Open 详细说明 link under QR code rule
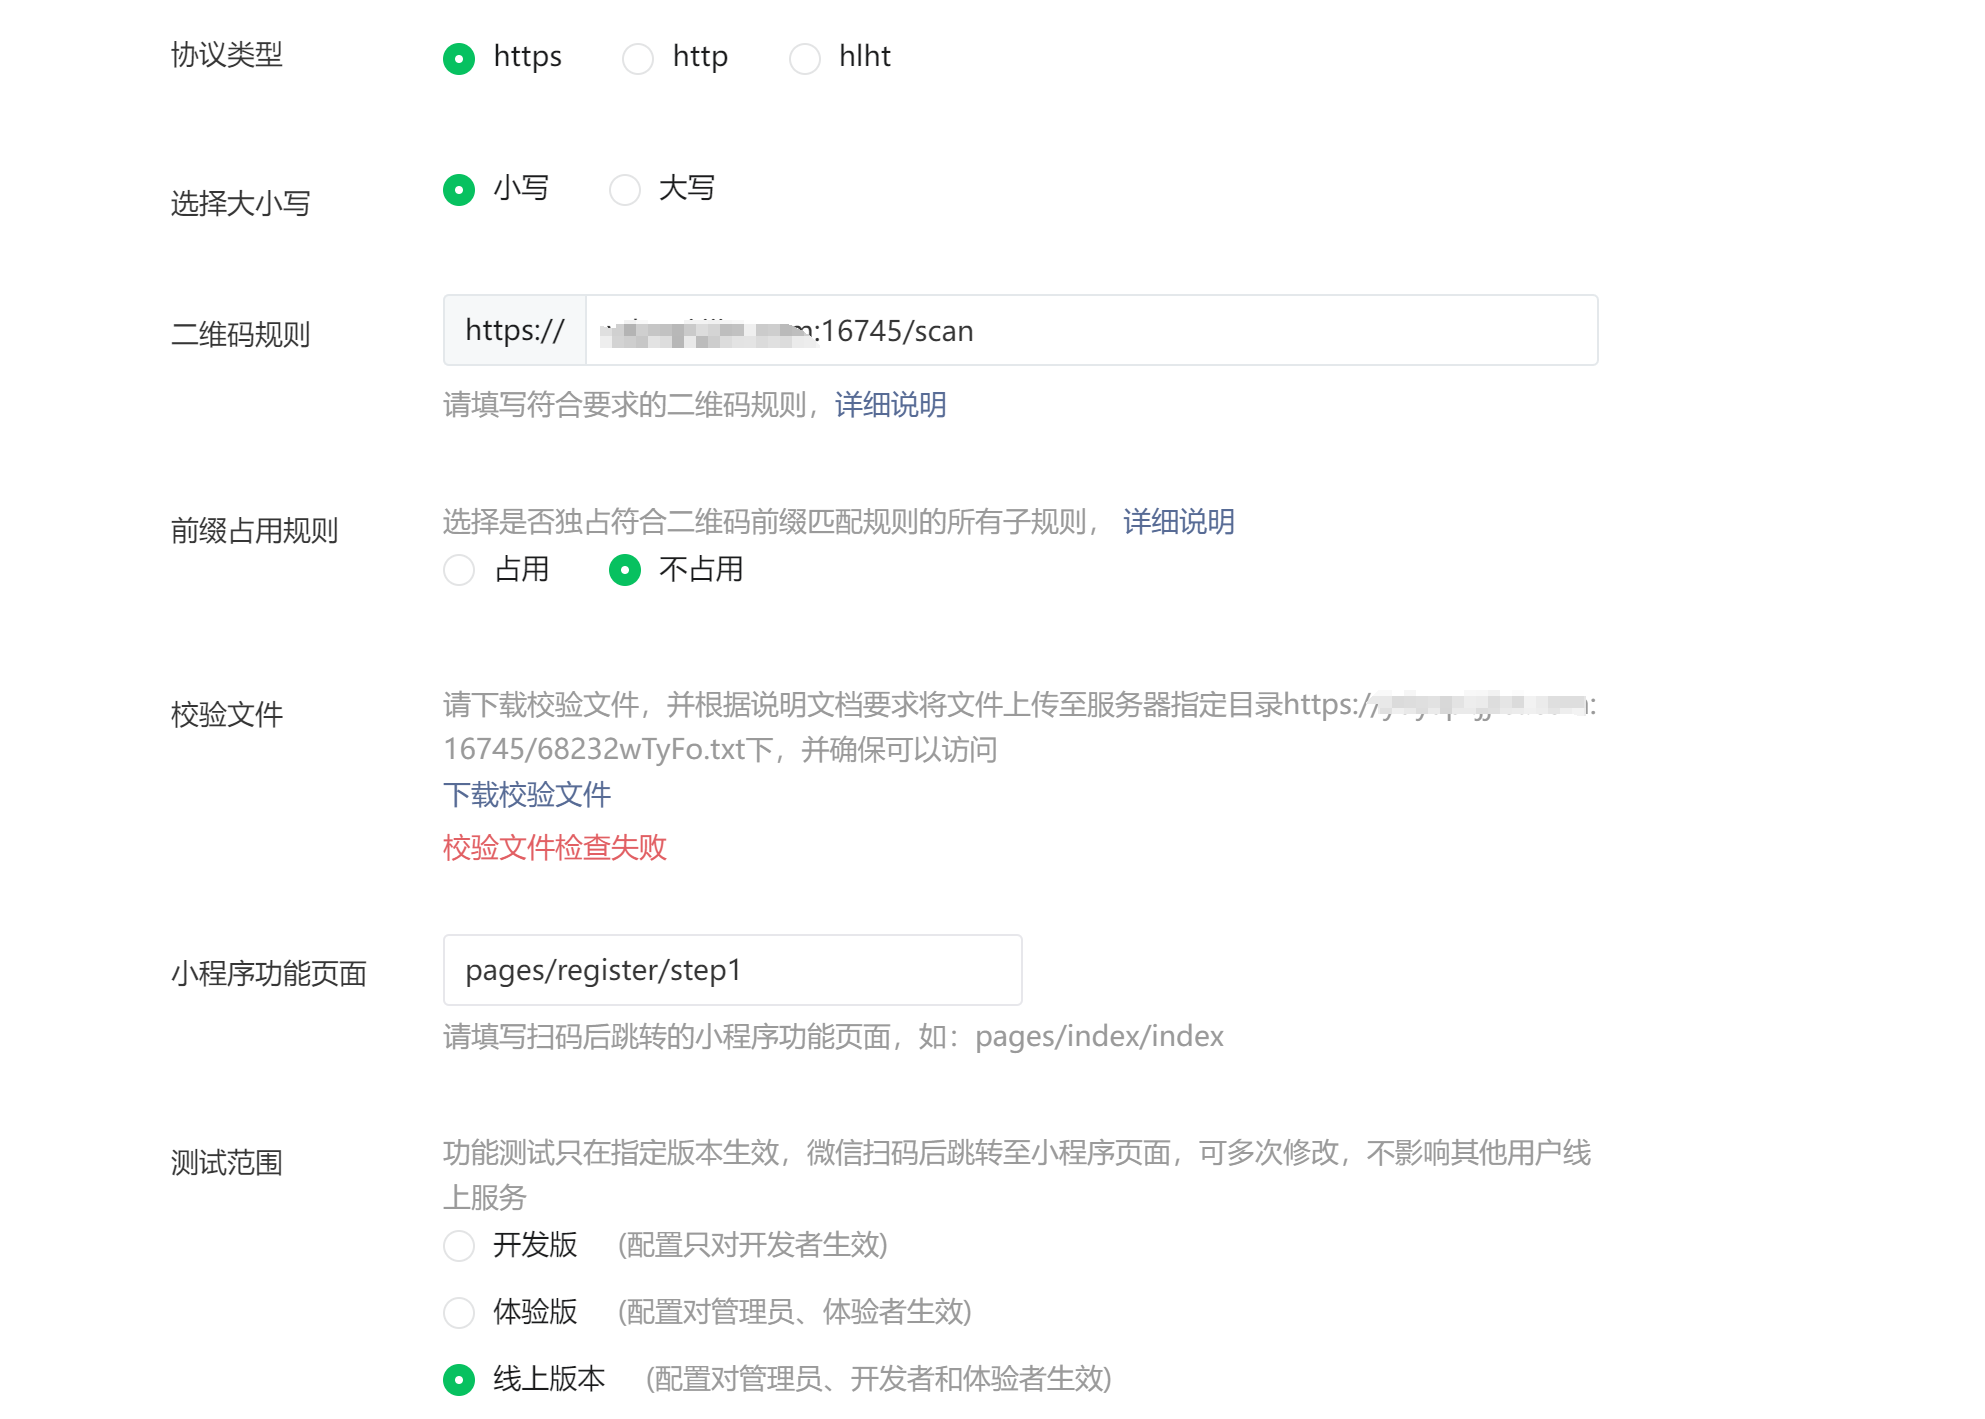The width and height of the screenshot is (1985, 1419). (x=890, y=405)
